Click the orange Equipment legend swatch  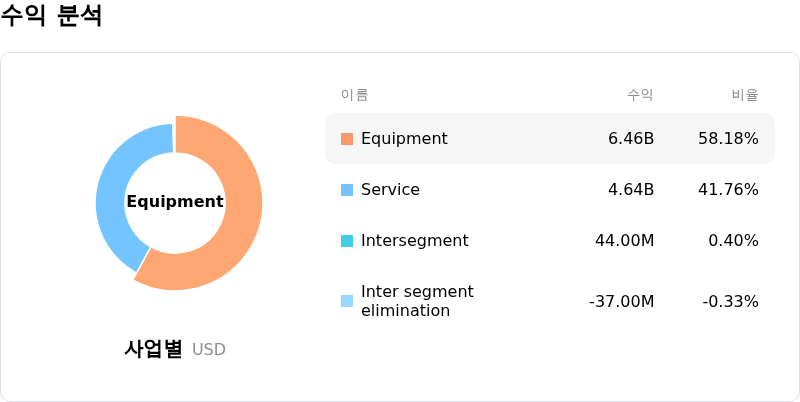(x=347, y=139)
